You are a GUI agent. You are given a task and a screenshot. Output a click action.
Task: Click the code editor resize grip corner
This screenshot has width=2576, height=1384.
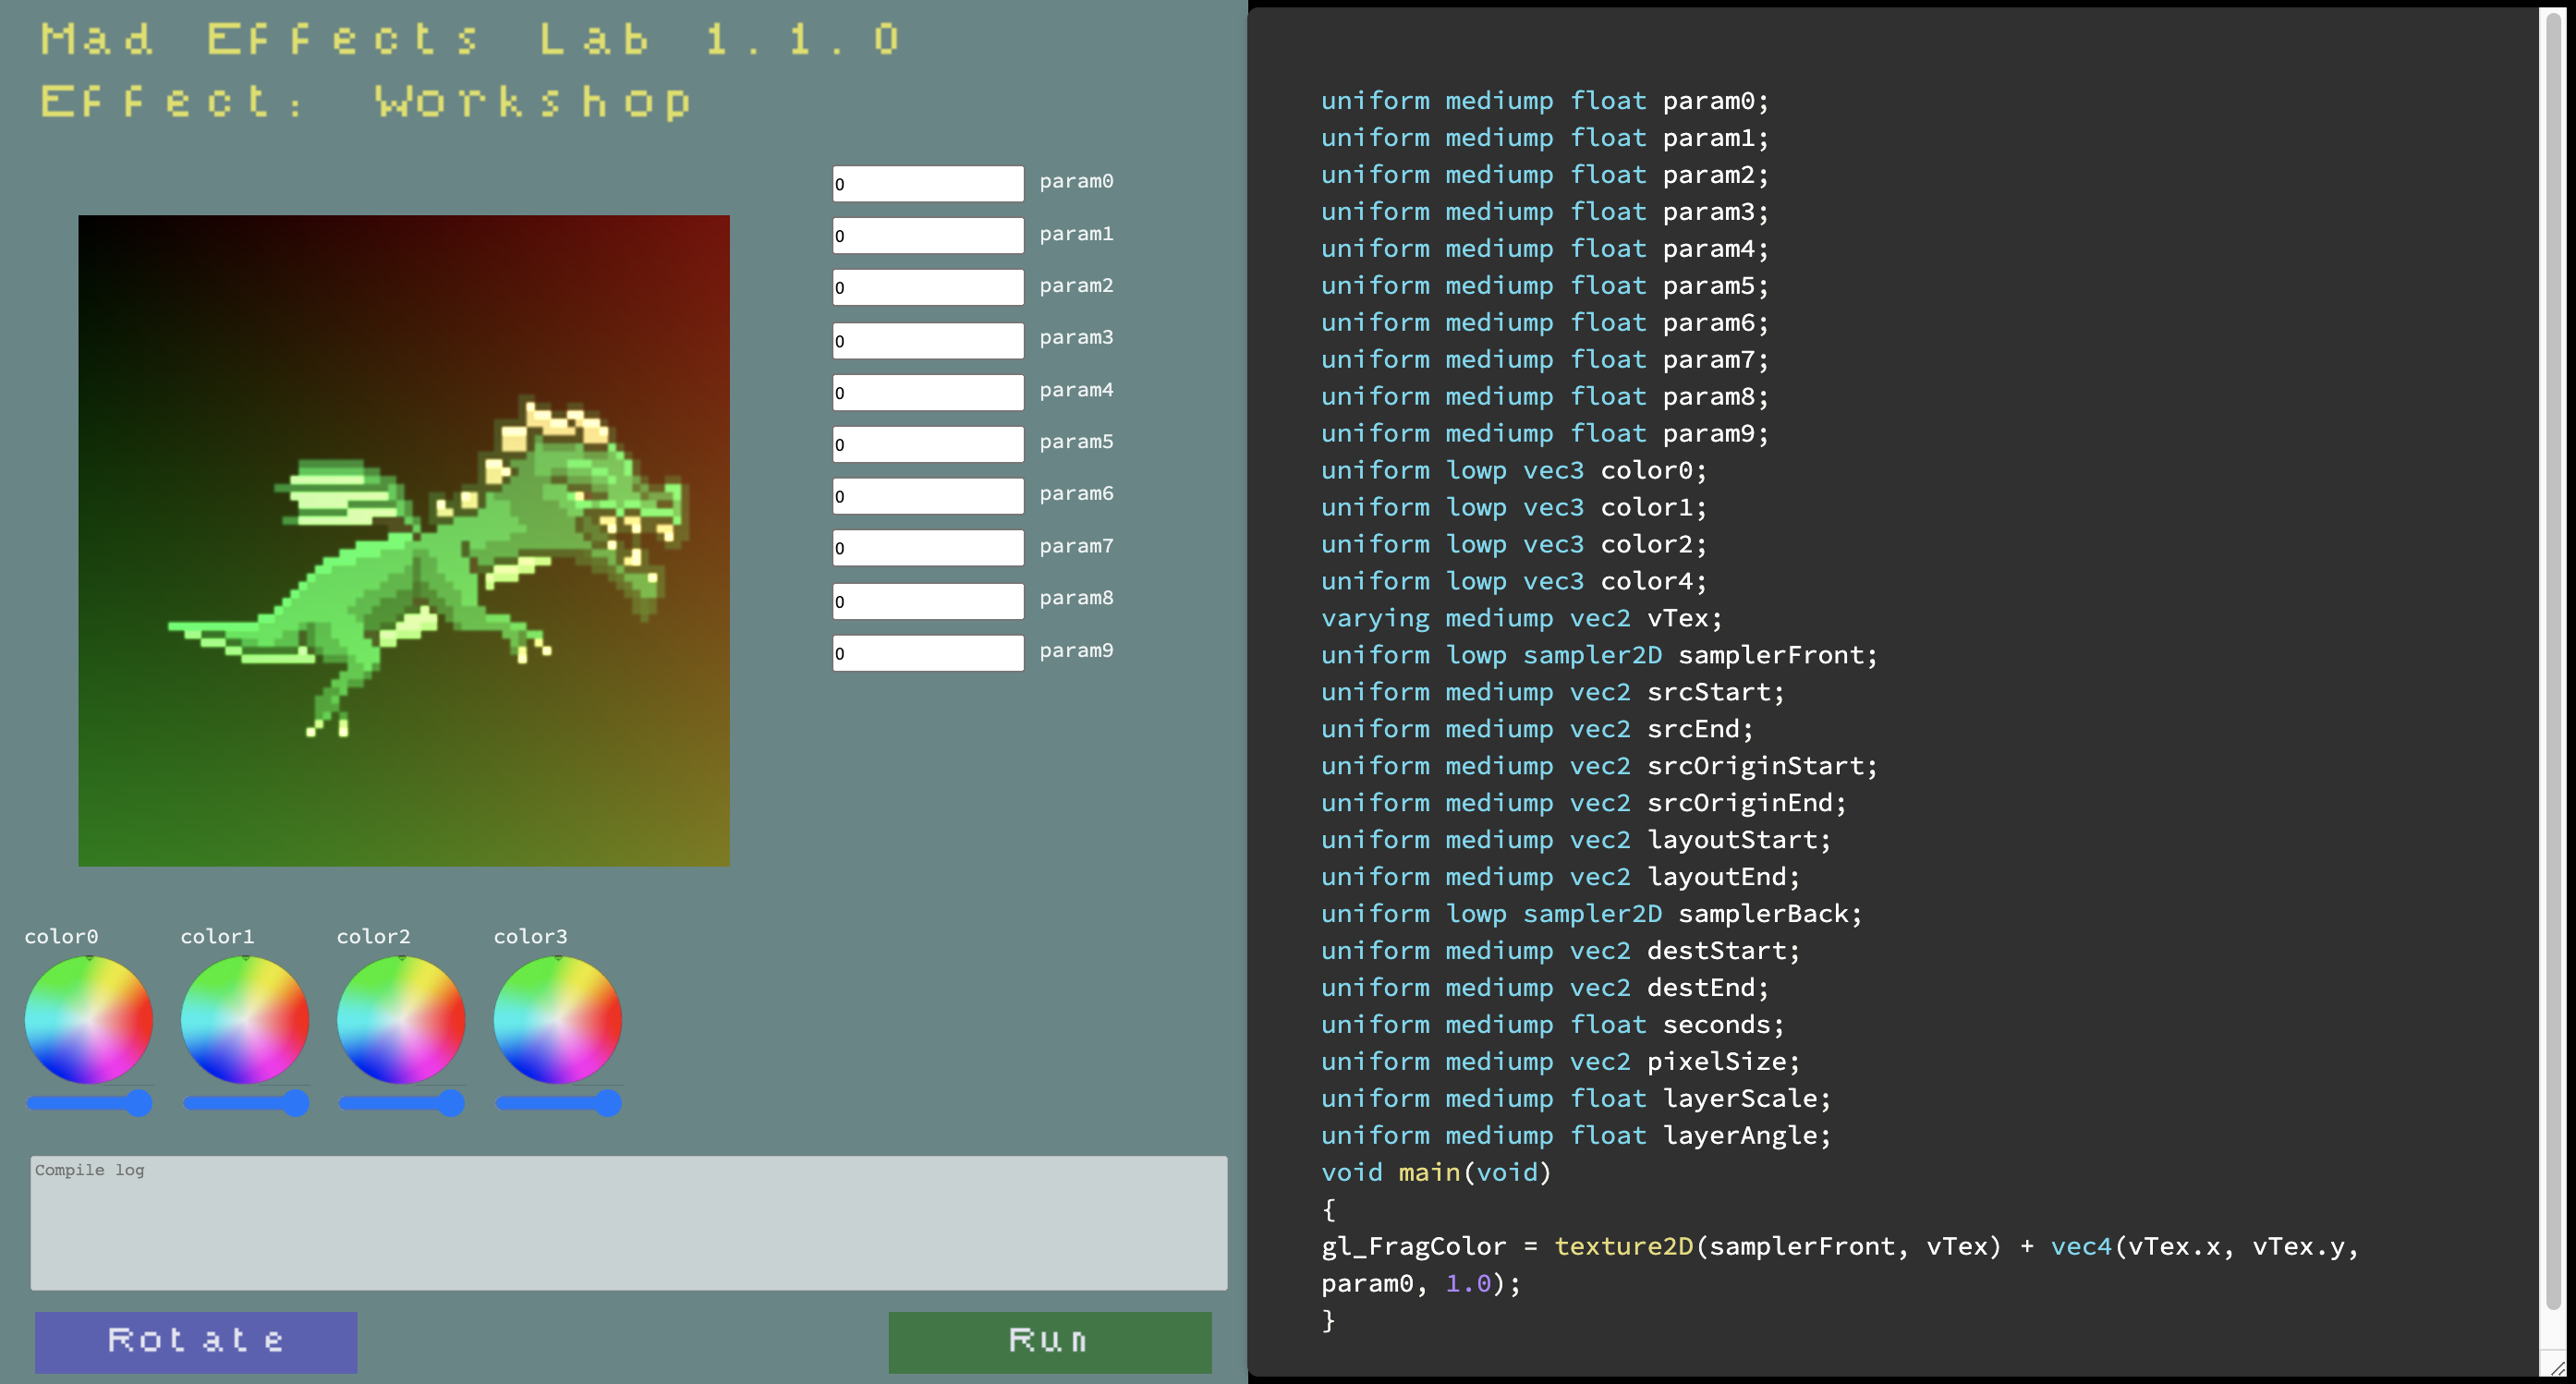pyautogui.click(x=2558, y=1366)
